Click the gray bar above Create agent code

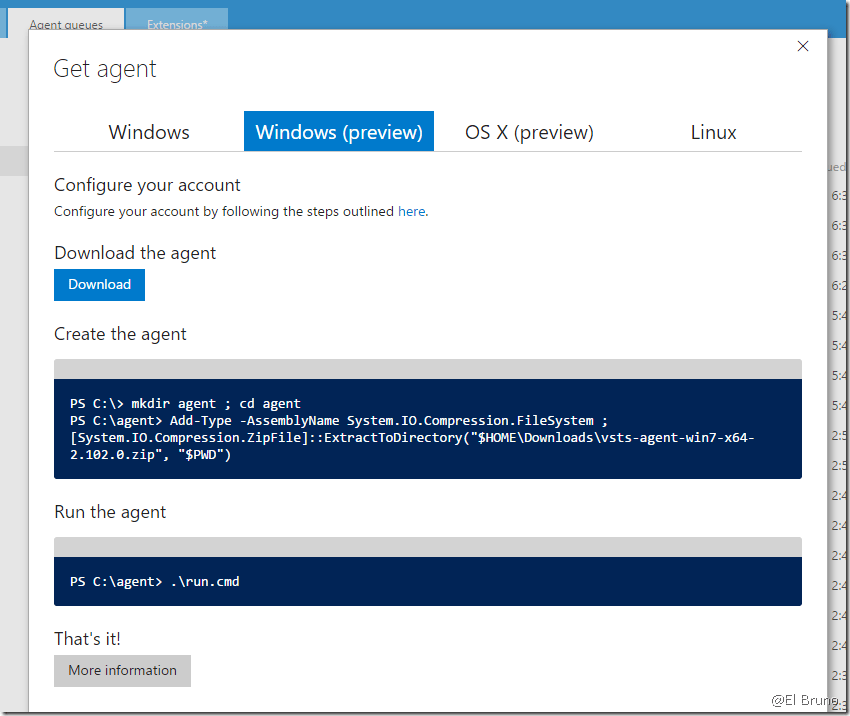coord(427,368)
